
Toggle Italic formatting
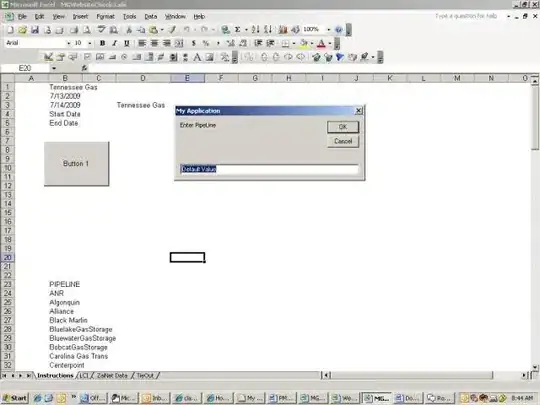pos(114,43)
